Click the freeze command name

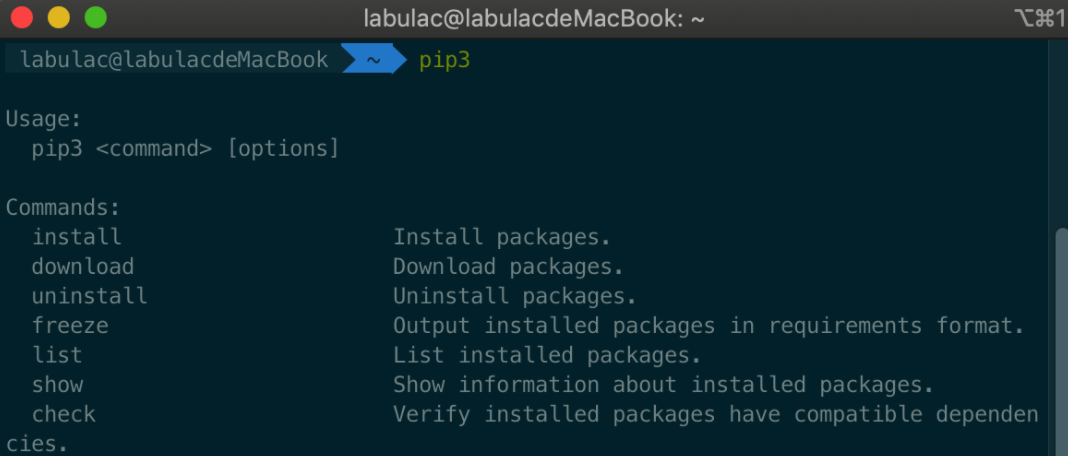point(70,326)
